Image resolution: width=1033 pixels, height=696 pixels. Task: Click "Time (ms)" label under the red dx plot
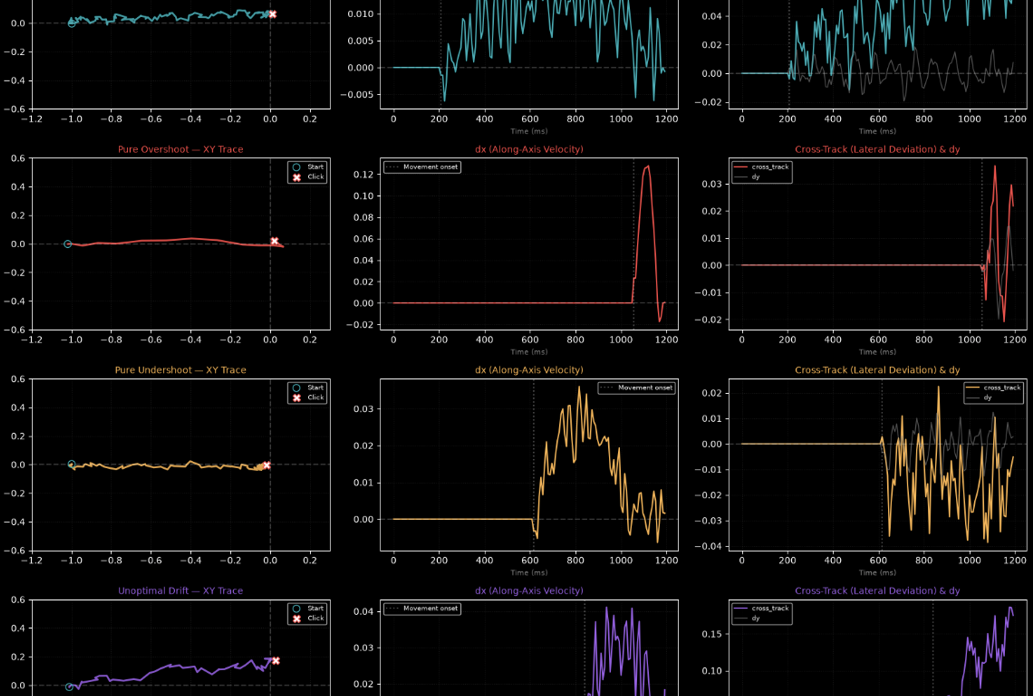coord(529,352)
